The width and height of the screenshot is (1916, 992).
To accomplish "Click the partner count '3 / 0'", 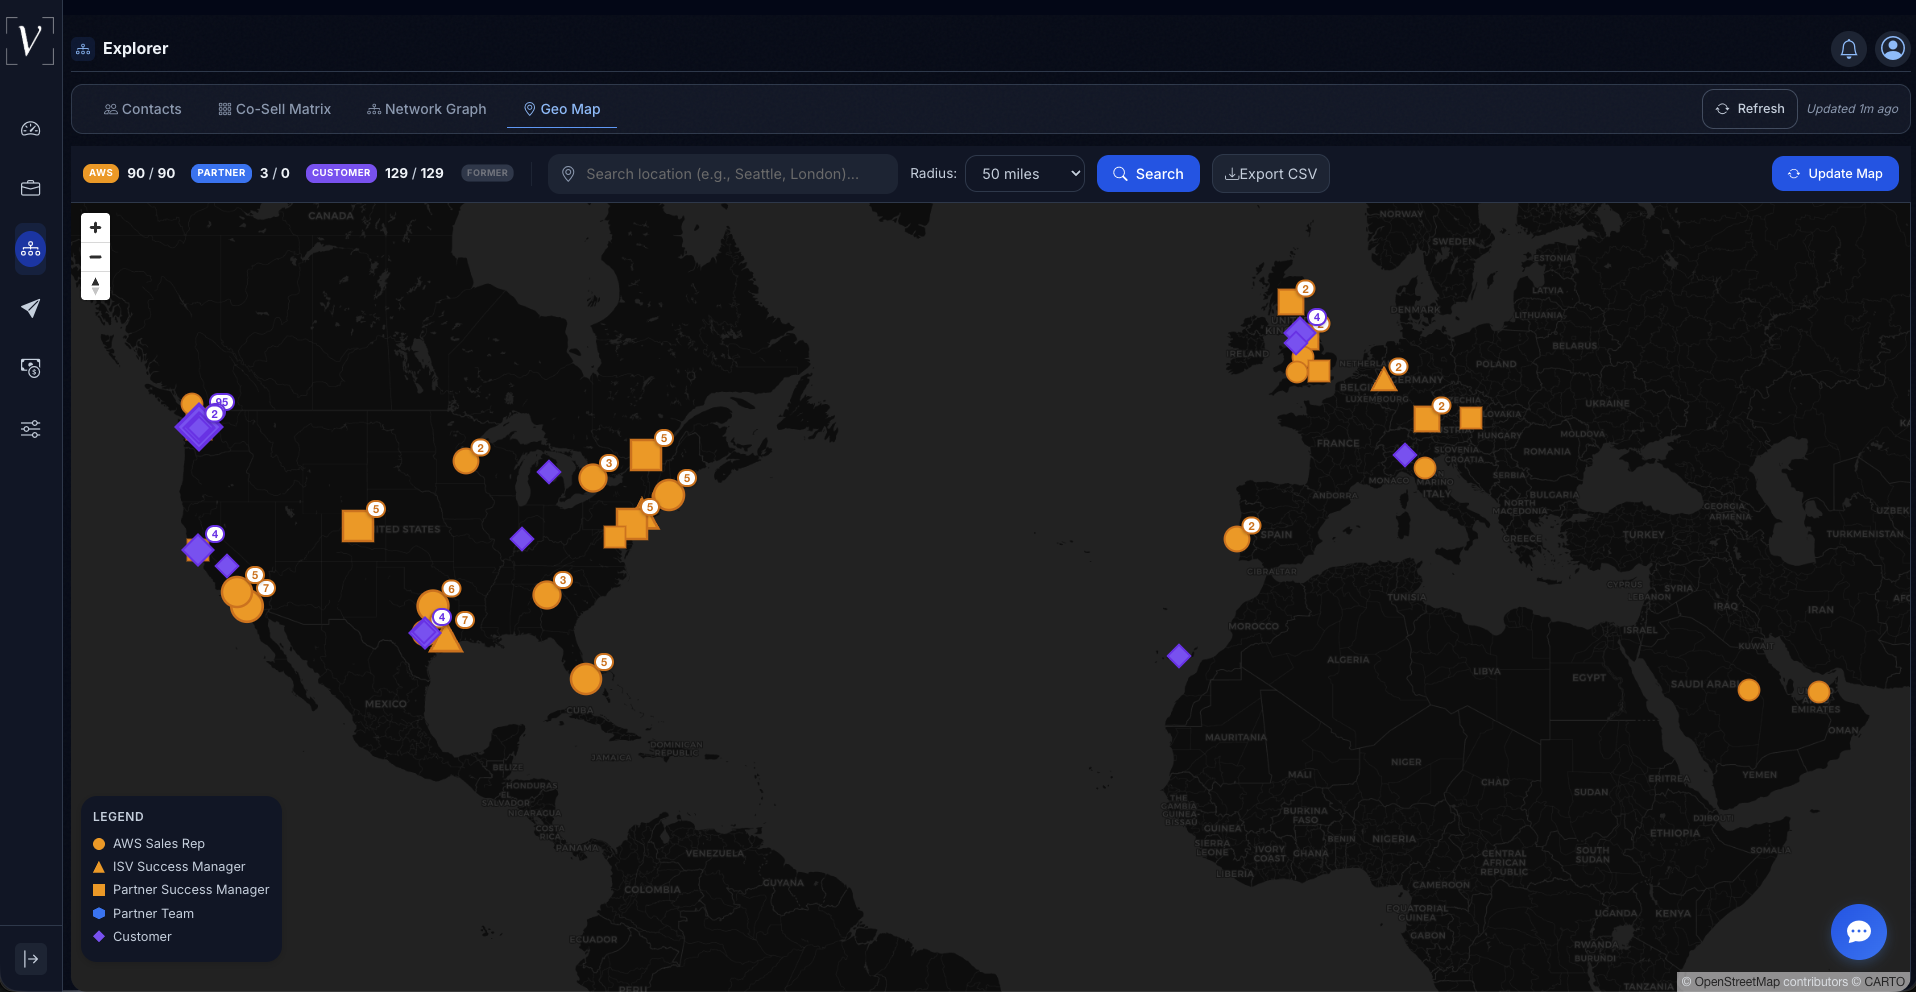I will pyautogui.click(x=275, y=173).
